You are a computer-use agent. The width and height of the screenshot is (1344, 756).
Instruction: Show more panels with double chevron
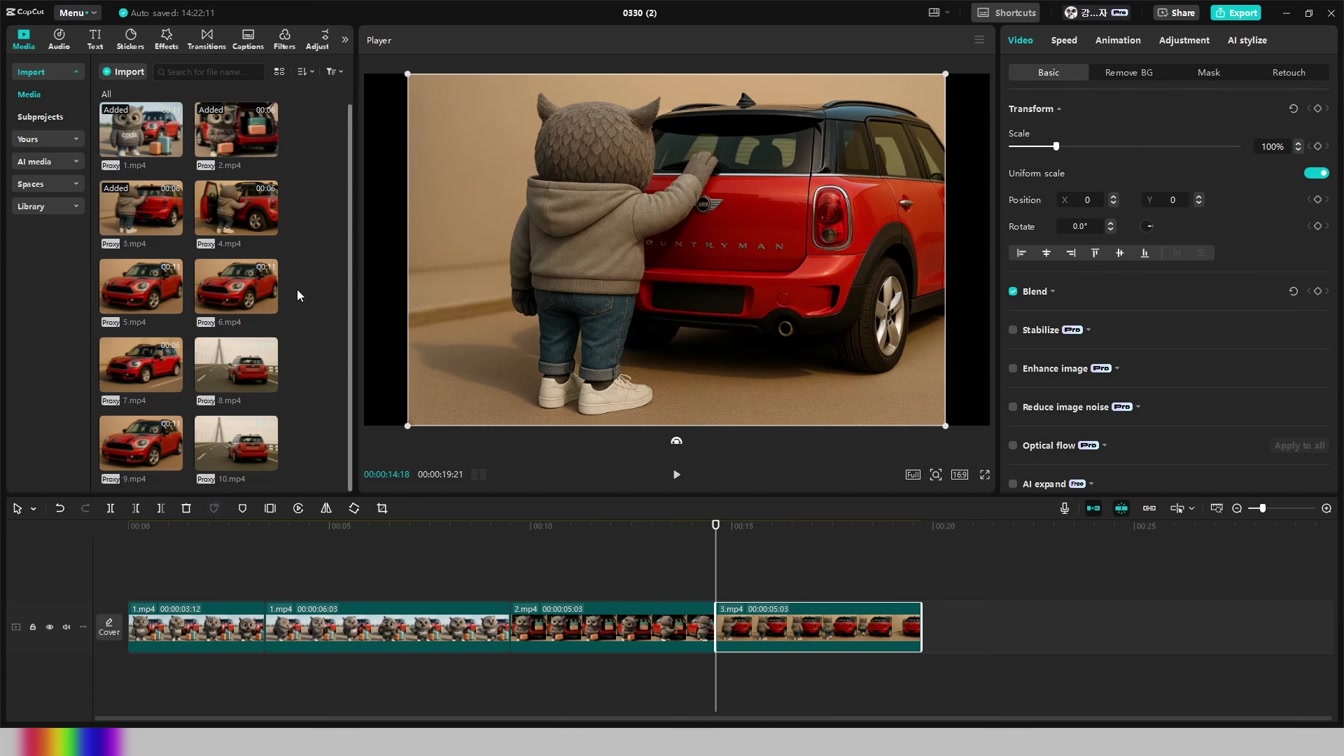tap(345, 40)
